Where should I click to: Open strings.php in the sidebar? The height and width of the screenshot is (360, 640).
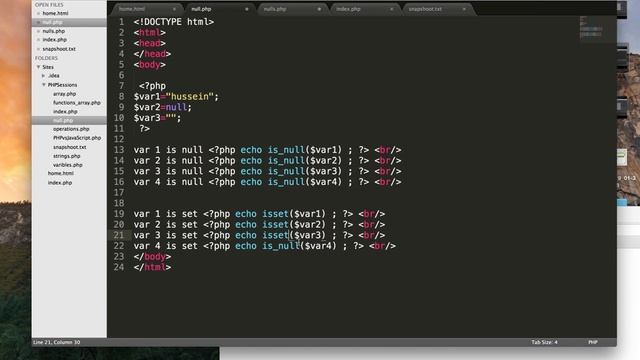tap(67, 156)
